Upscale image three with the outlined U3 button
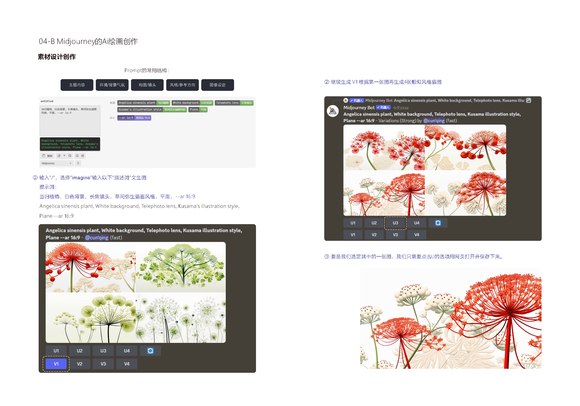Viewport: 580px width, 406px height. coord(395,223)
